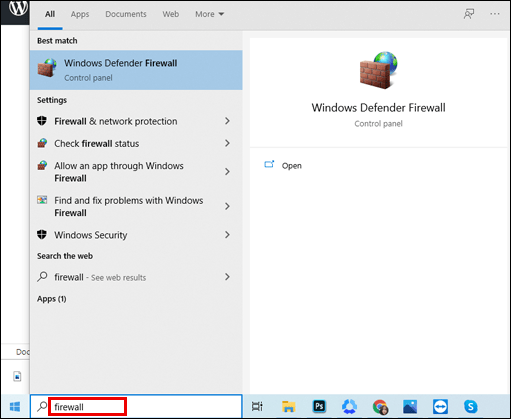Switch to the Web tab
The height and width of the screenshot is (419, 511).
tap(171, 14)
